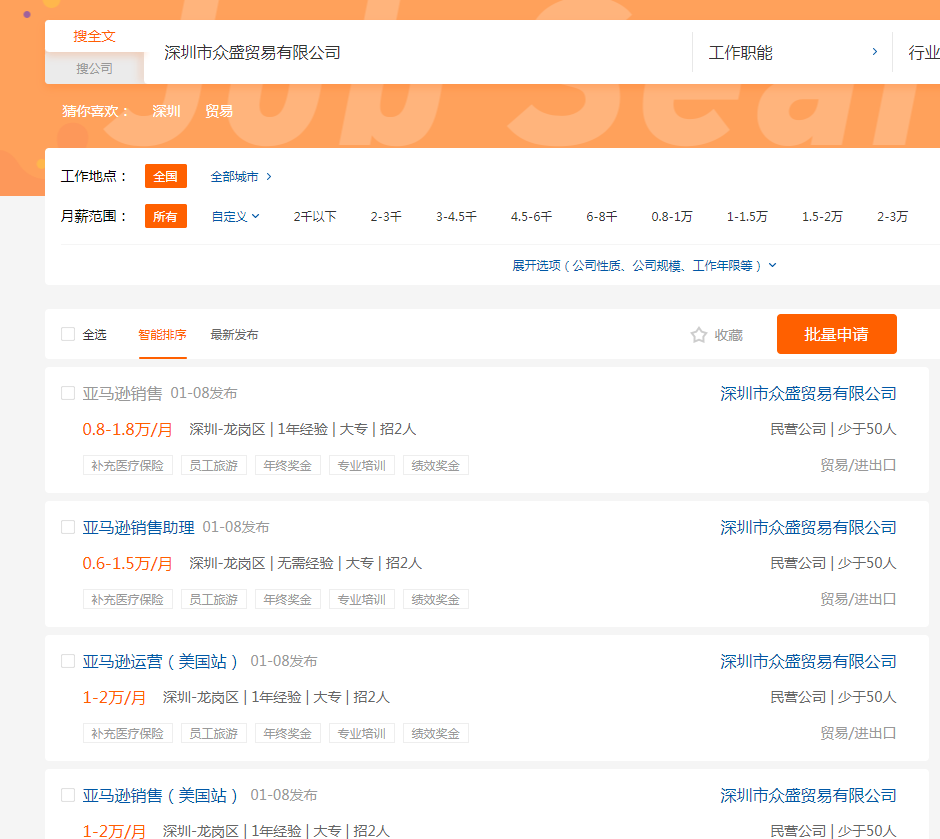Check the box beside 亚马逊销售助理
The height and width of the screenshot is (839, 940).
coord(68,527)
